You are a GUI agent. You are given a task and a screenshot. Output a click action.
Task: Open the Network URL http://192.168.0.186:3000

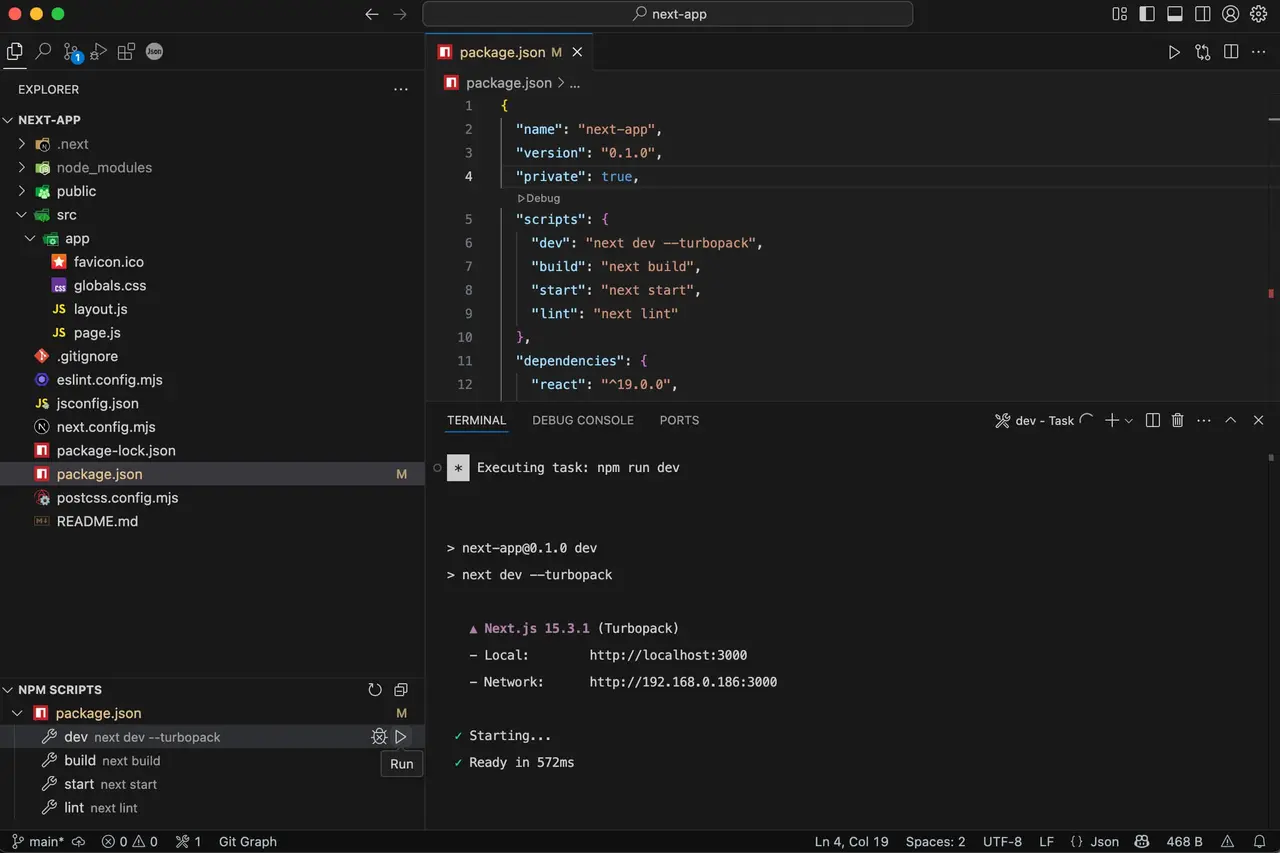683,683
